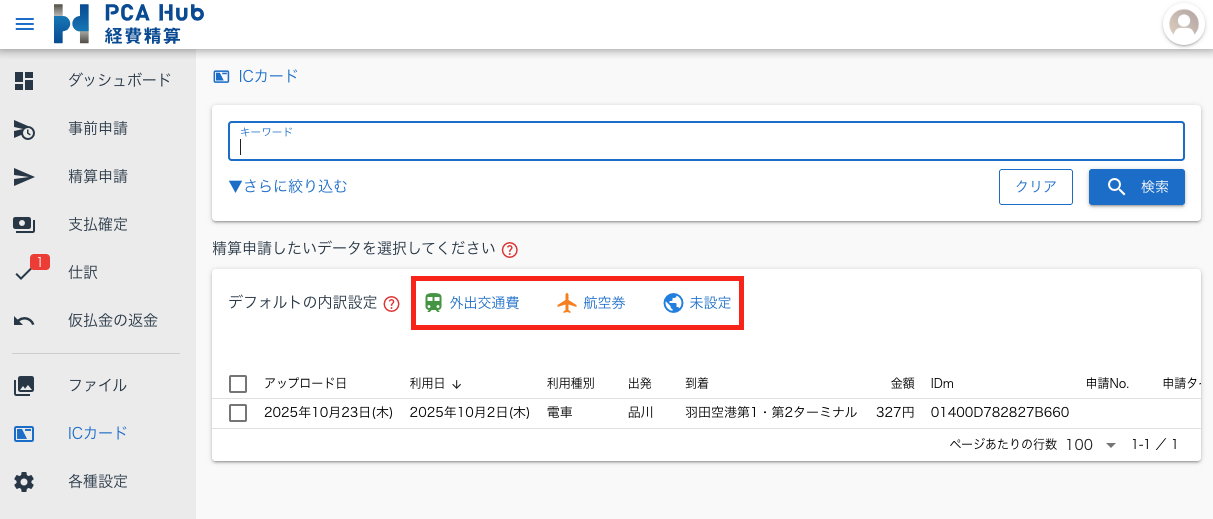Click the 出発 column header
The image size is (1213, 519).
point(640,383)
